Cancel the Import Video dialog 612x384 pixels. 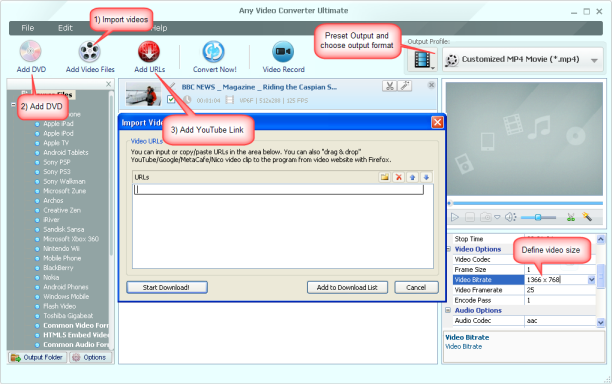click(x=416, y=288)
